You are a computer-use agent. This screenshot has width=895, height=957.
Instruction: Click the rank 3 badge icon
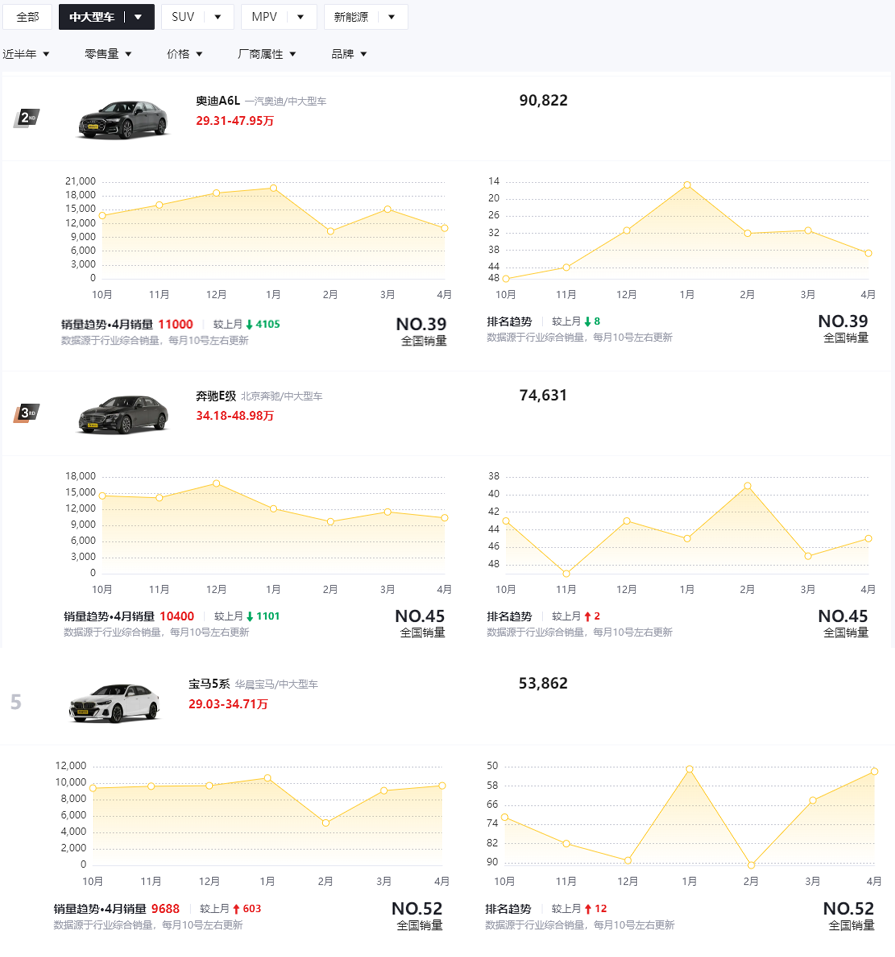point(26,413)
